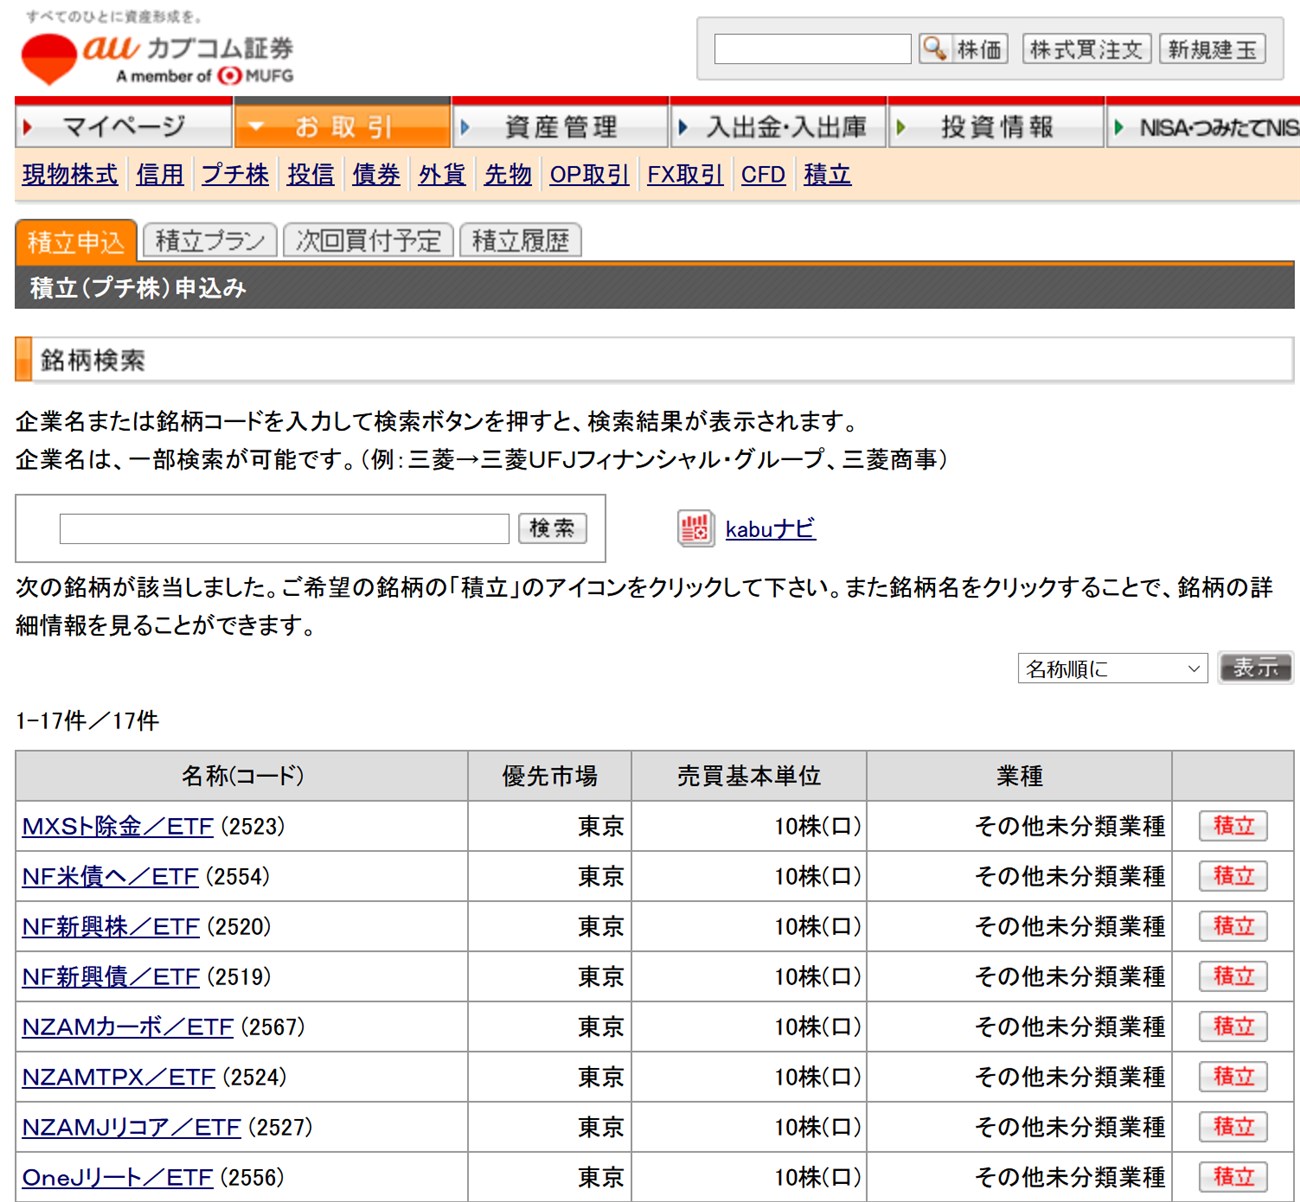
Task: Click the 1-17件／17件 result count text
Action: click(x=87, y=721)
